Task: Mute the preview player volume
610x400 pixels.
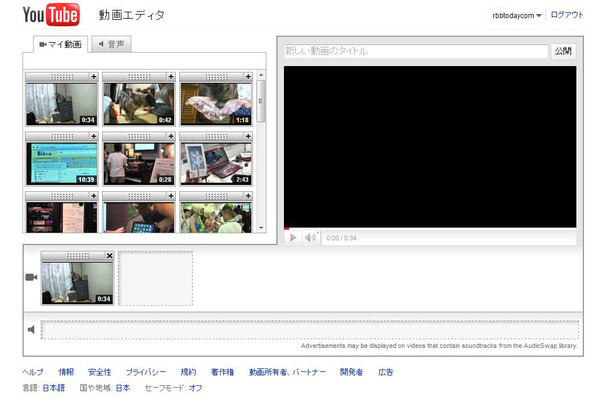Action: pos(310,237)
